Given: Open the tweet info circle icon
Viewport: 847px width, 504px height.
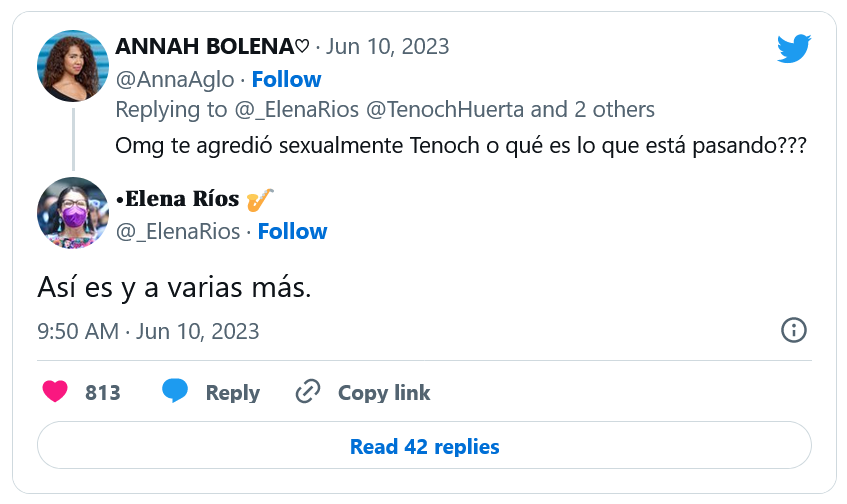Looking at the screenshot, I should tap(793, 331).
